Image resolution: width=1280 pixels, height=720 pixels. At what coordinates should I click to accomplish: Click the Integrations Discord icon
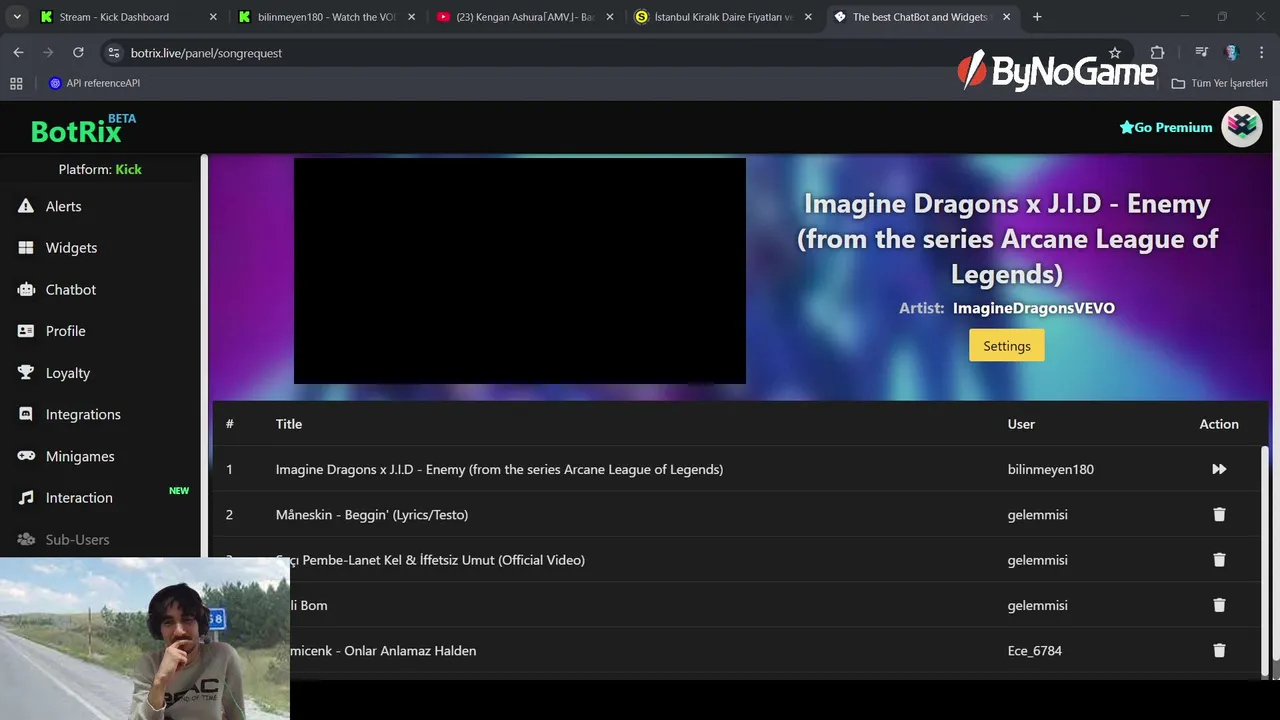click(26, 414)
